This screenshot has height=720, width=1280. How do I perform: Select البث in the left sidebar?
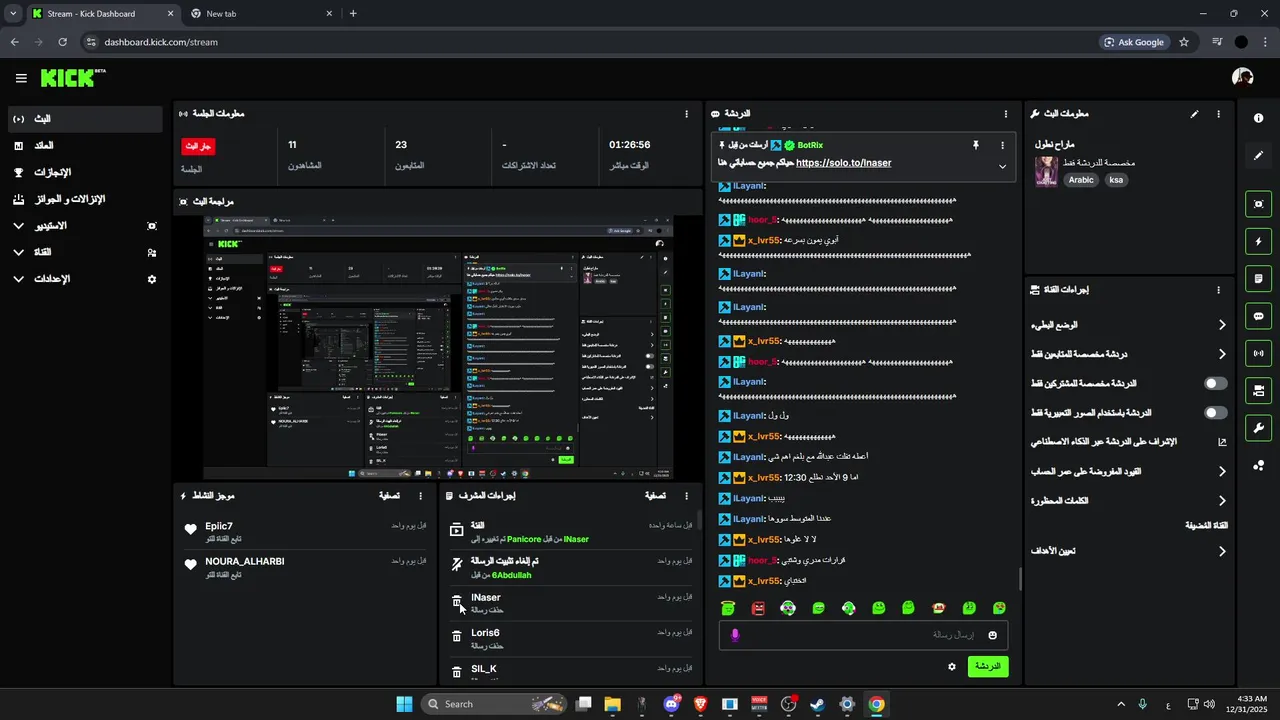point(85,119)
